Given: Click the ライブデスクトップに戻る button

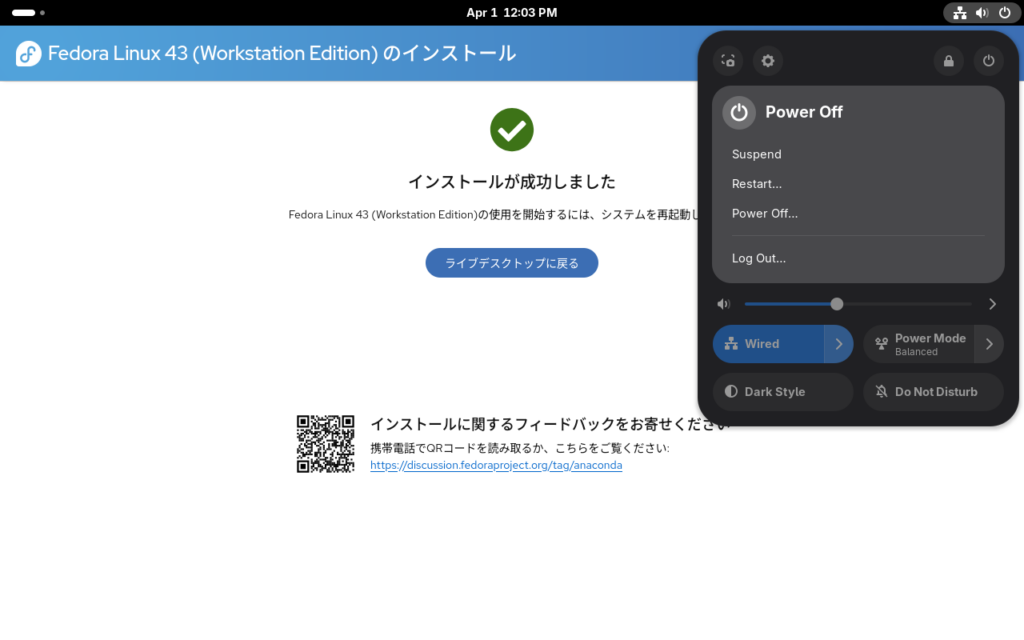Looking at the screenshot, I should [511, 263].
